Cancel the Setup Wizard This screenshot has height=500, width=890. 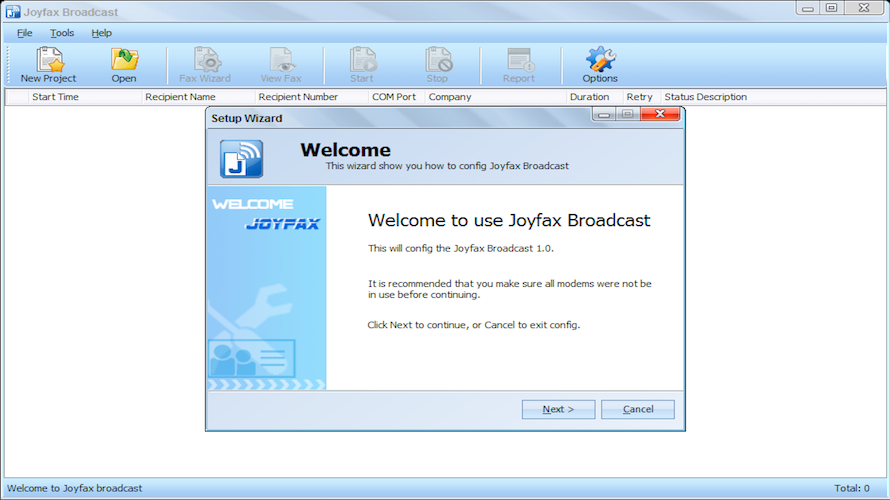point(638,409)
